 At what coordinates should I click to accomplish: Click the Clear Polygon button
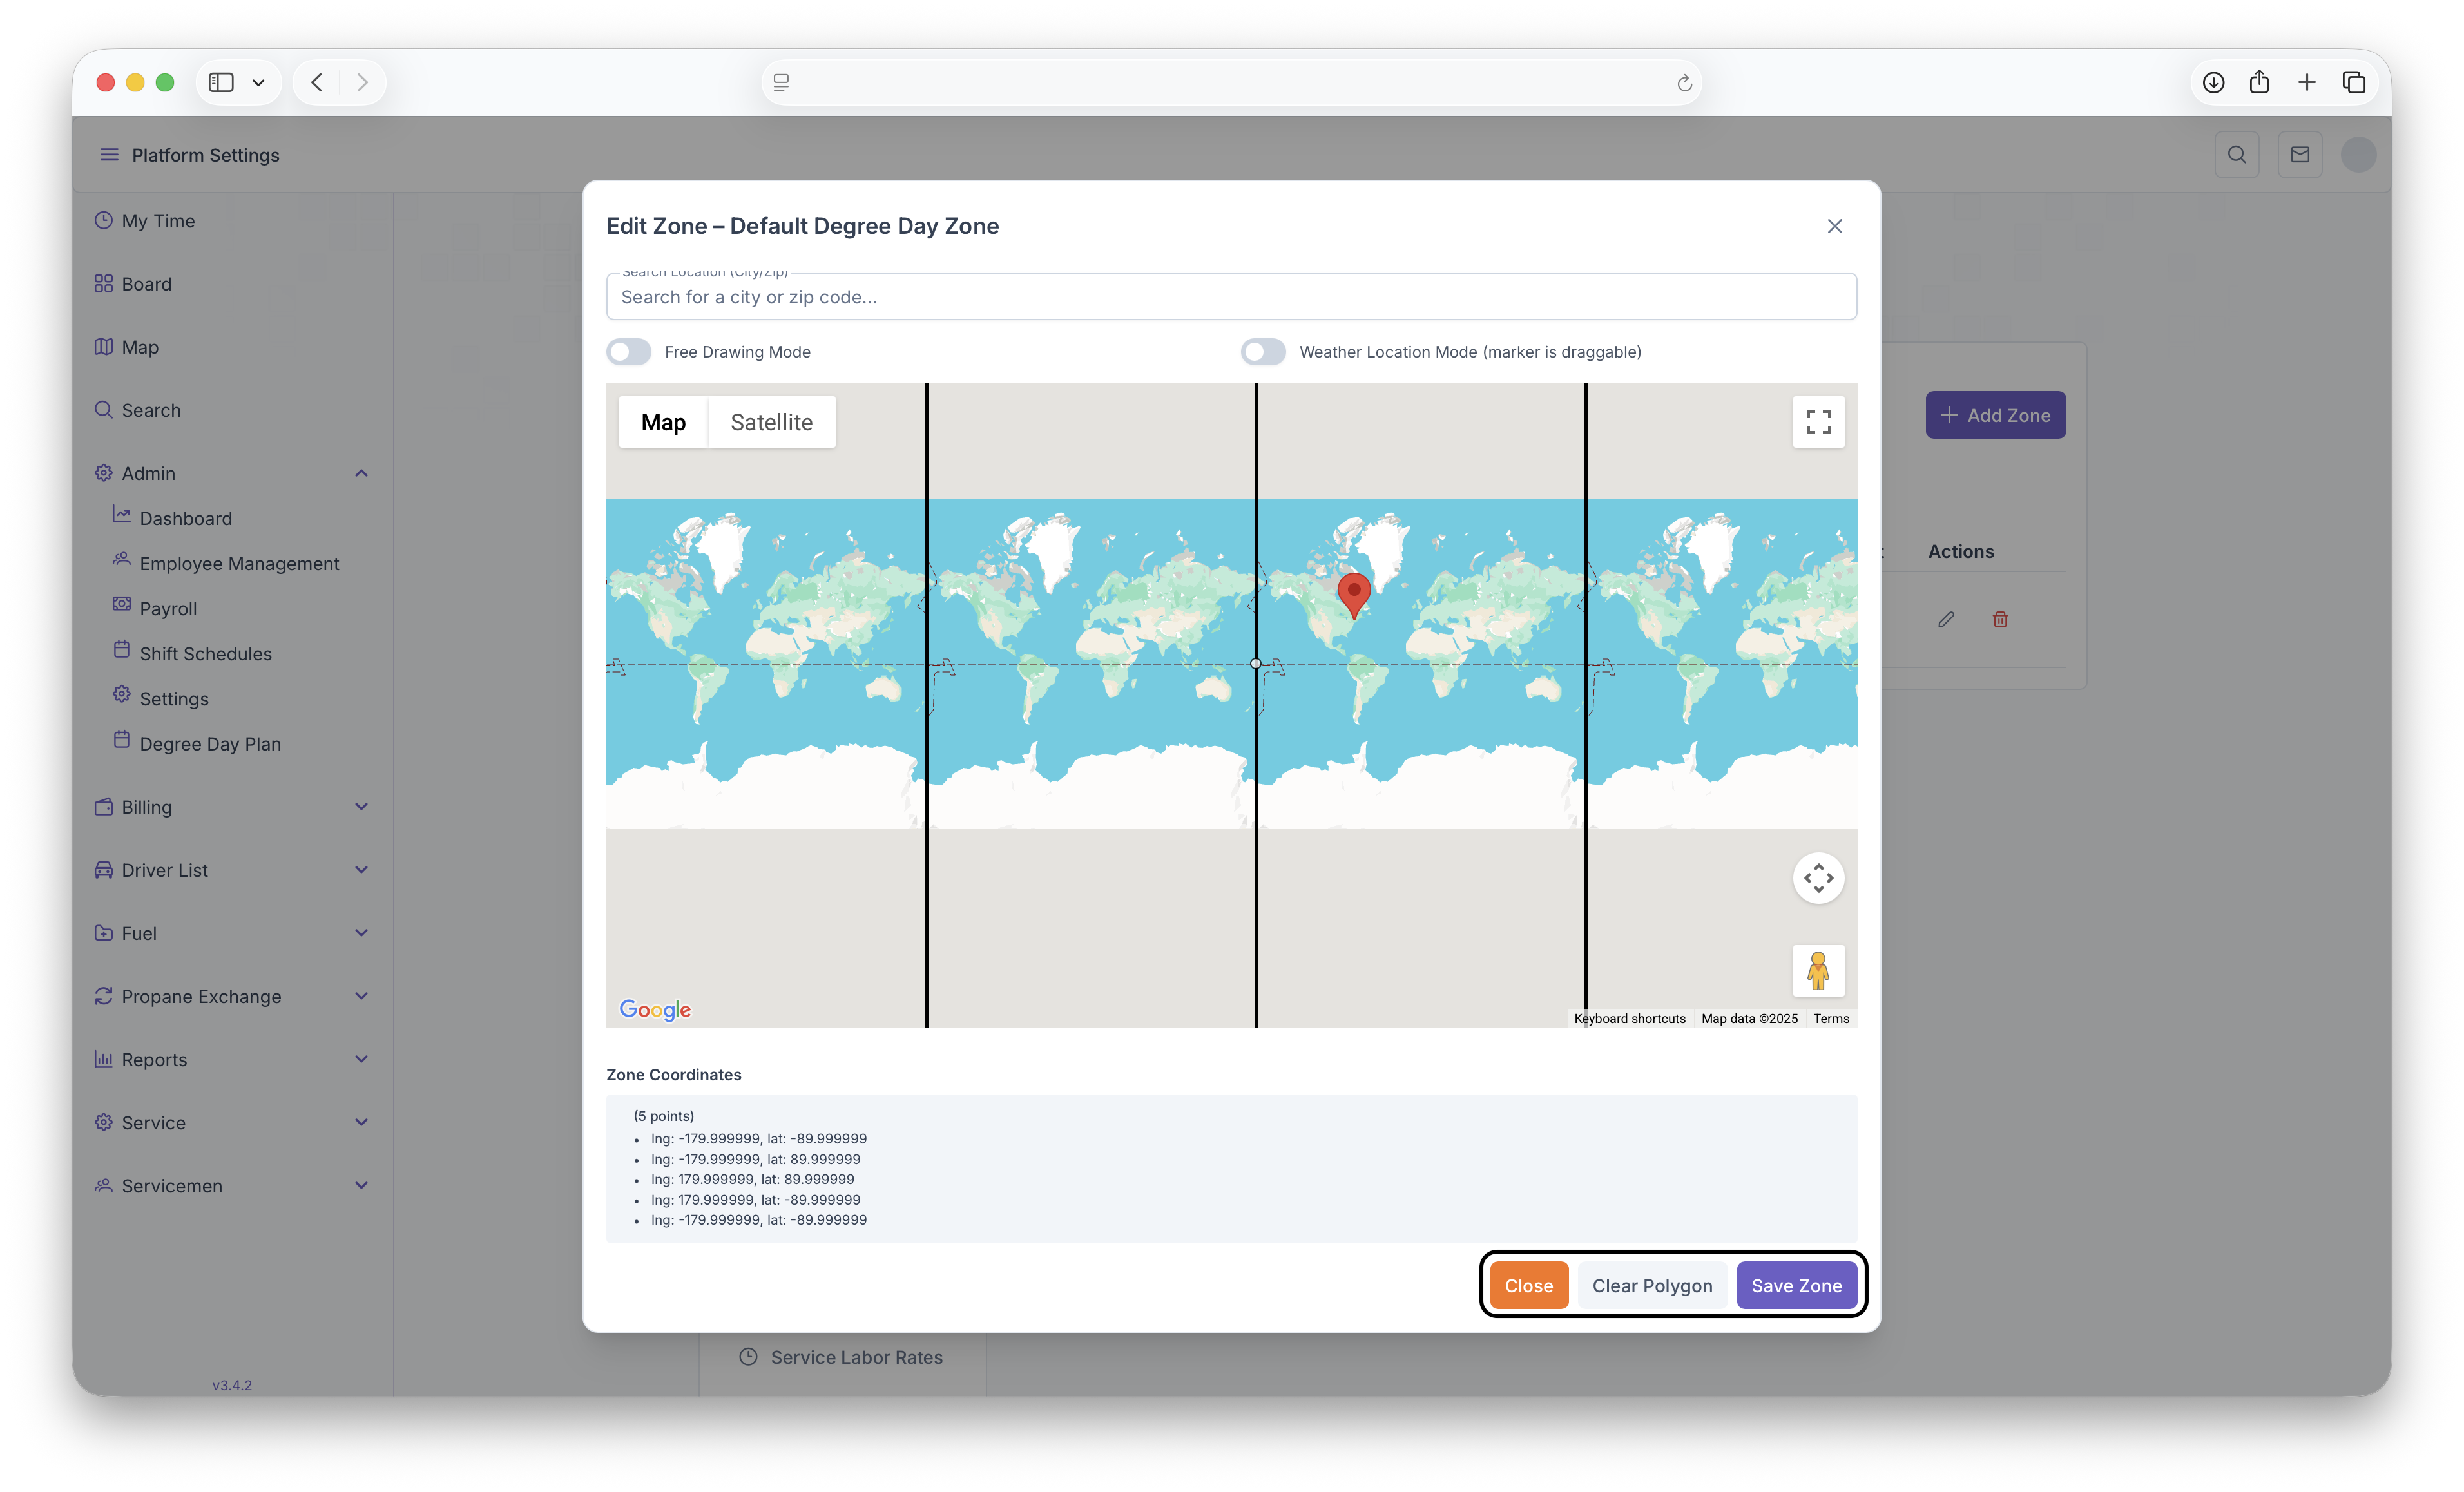(1652, 1285)
